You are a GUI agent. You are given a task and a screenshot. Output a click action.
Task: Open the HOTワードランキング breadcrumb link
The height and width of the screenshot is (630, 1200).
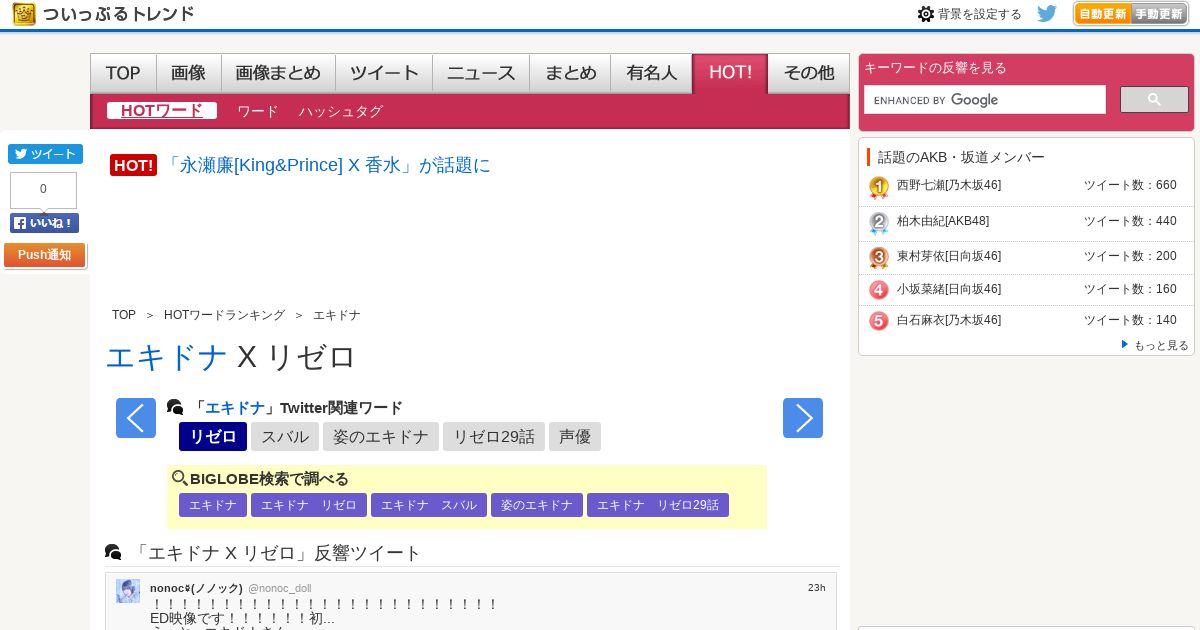coord(224,315)
